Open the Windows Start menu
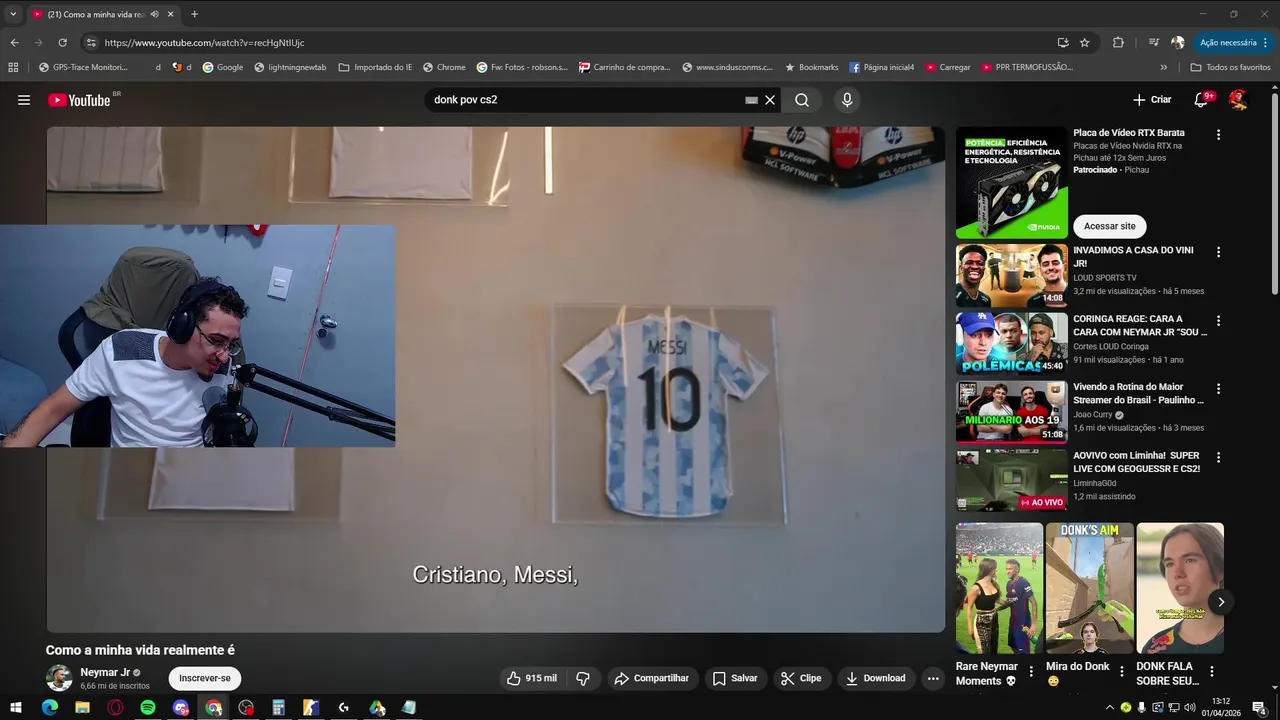The height and width of the screenshot is (720, 1280). point(15,707)
